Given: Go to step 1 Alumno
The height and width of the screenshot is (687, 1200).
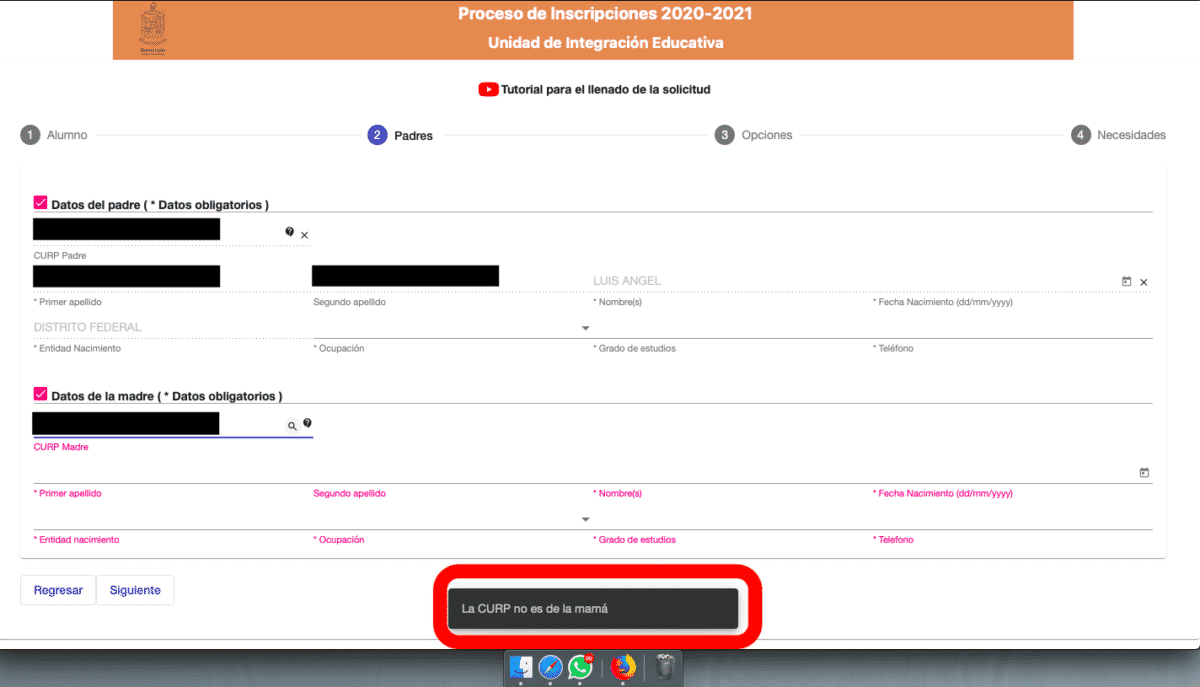Looking at the screenshot, I should (54, 135).
